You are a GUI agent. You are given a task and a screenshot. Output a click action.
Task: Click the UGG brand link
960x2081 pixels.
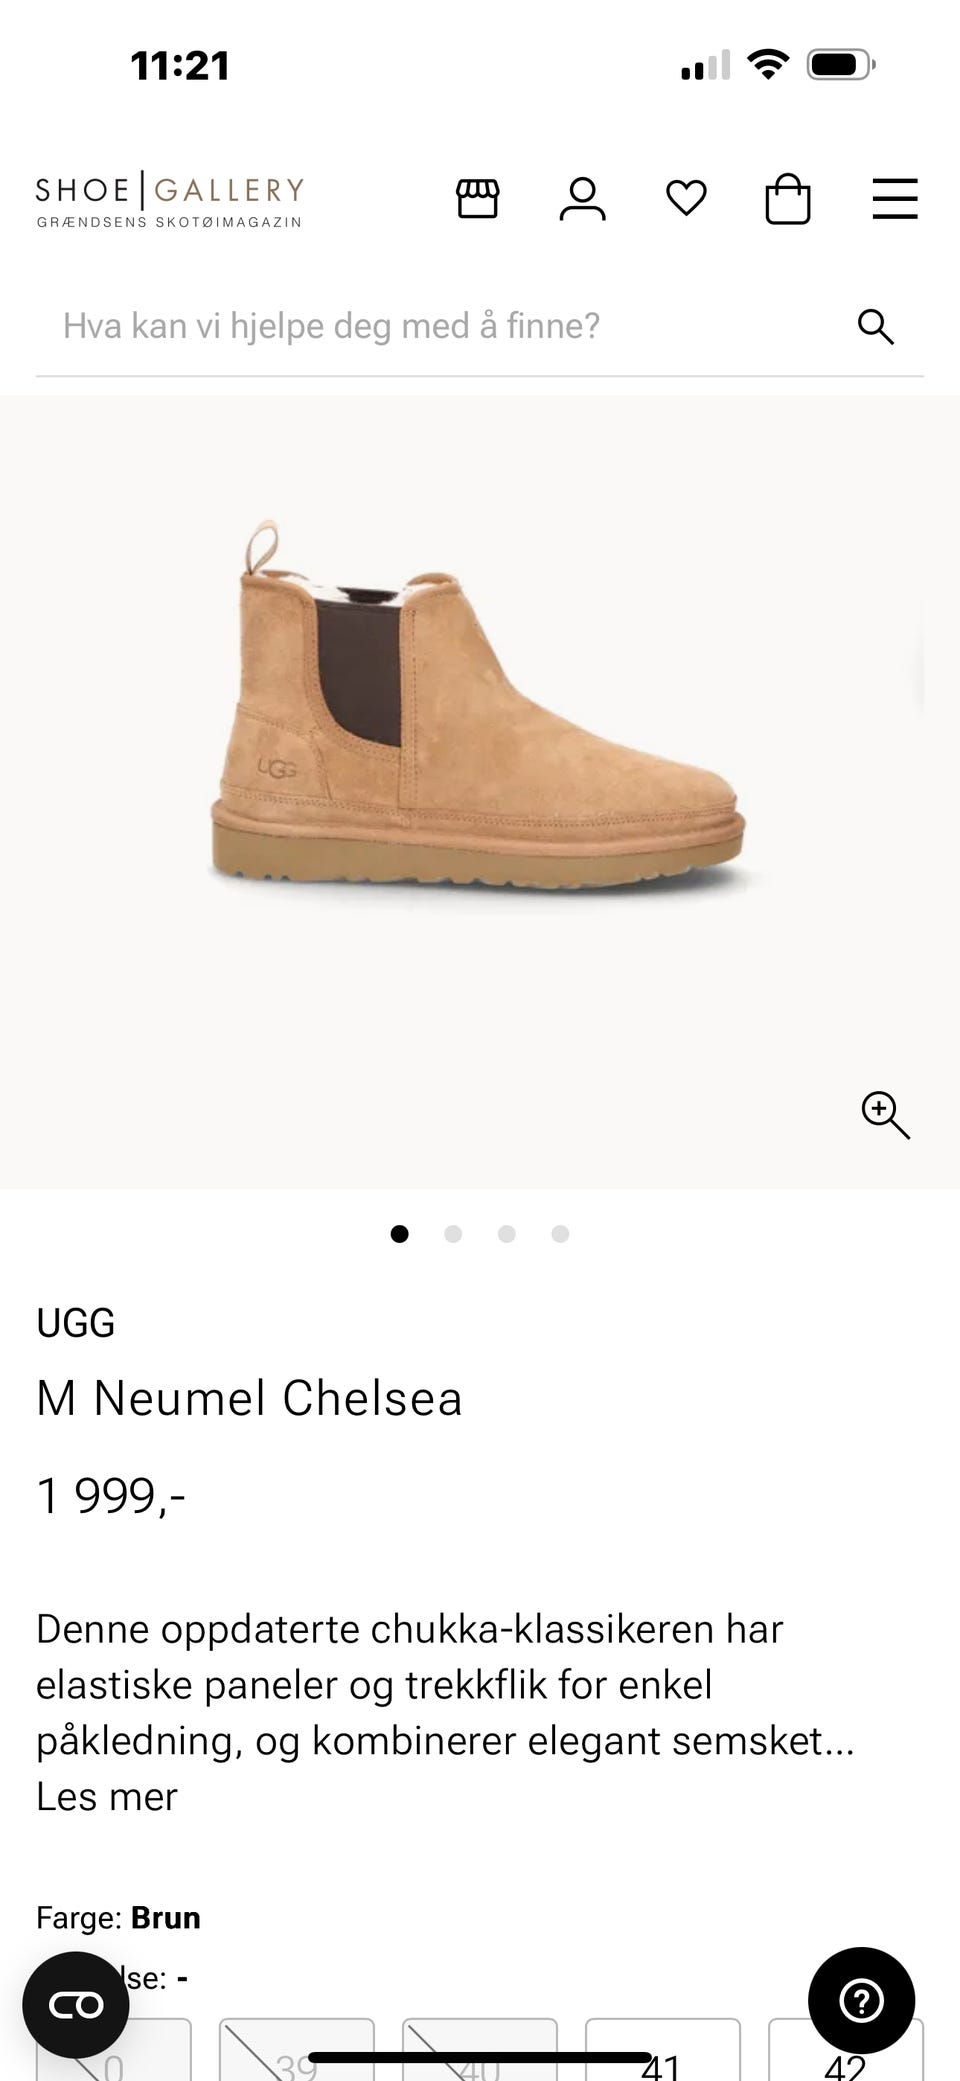(x=76, y=1323)
